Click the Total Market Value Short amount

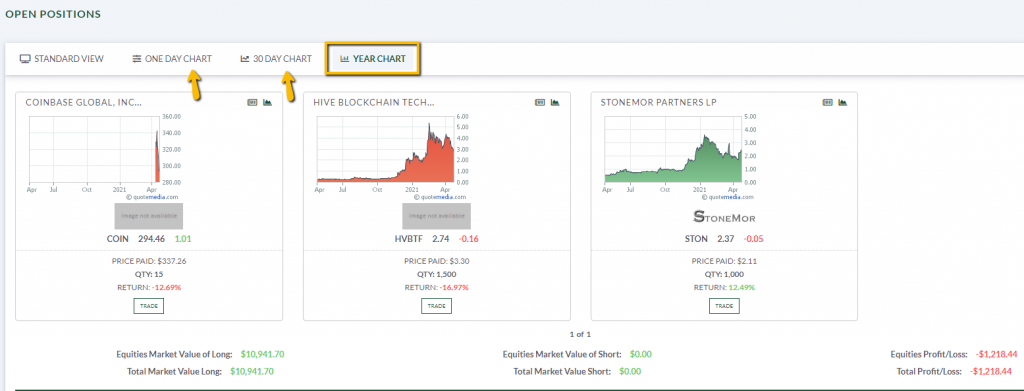(x=630, y=371)
